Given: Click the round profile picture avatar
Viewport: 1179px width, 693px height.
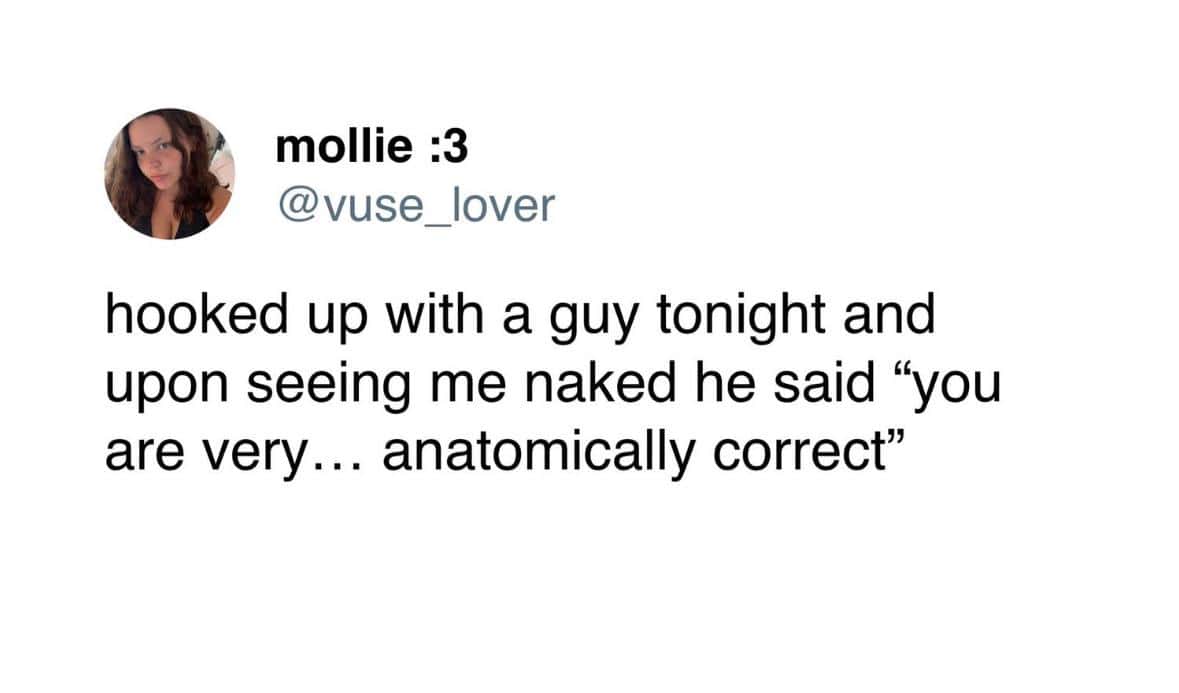Looking at the screenshot, I should [x=169, y=174].
